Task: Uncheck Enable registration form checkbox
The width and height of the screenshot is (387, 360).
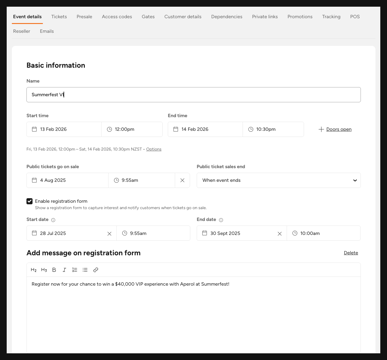Action: 29,201
